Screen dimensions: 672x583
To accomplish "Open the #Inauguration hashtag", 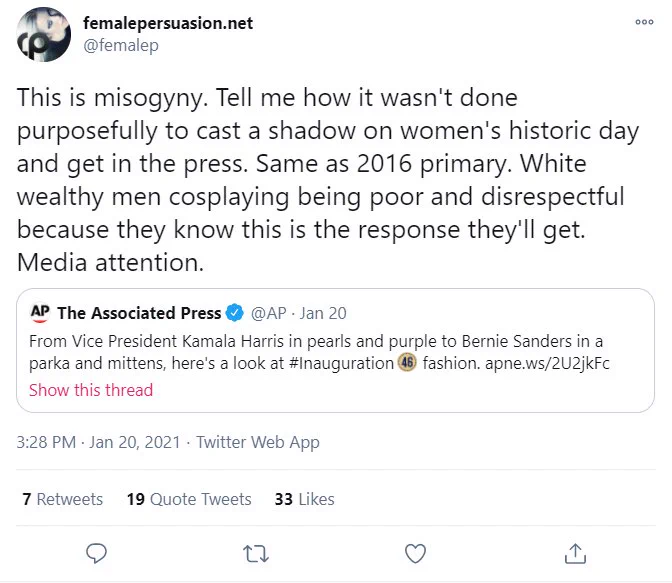I will [x=341, y=363].
